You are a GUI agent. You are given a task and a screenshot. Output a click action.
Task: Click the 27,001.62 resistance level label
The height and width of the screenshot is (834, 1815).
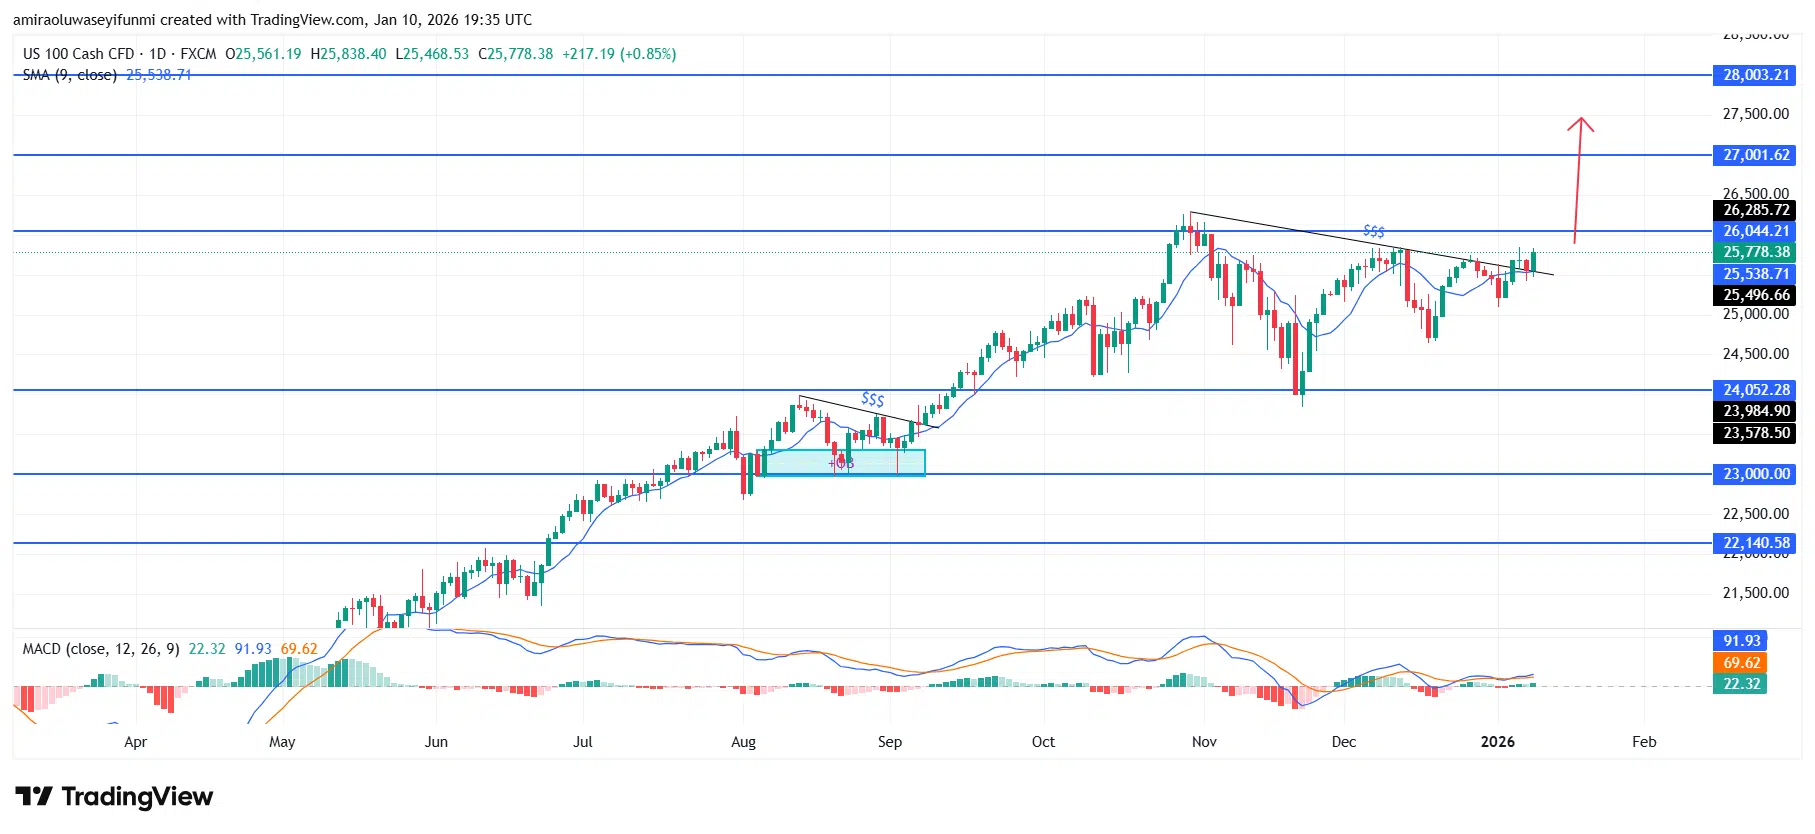pos(1756,155)
